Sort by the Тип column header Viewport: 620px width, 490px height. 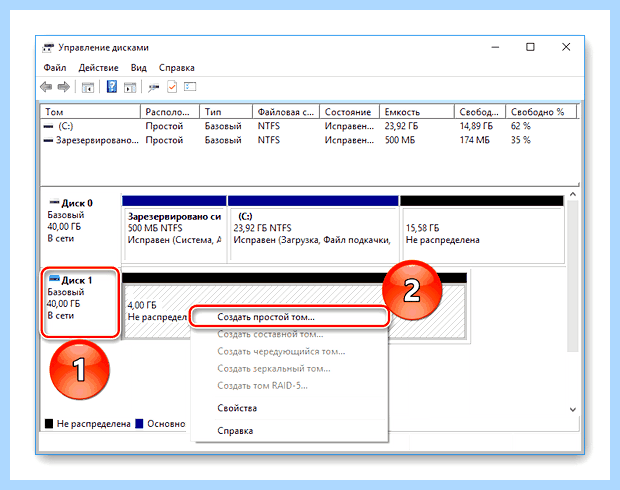pos(226,112)
